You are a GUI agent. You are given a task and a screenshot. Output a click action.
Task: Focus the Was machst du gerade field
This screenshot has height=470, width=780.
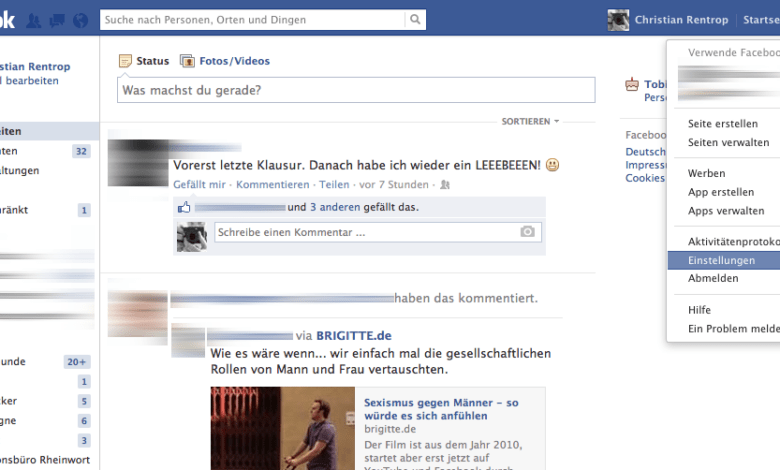tap(356, 90)
